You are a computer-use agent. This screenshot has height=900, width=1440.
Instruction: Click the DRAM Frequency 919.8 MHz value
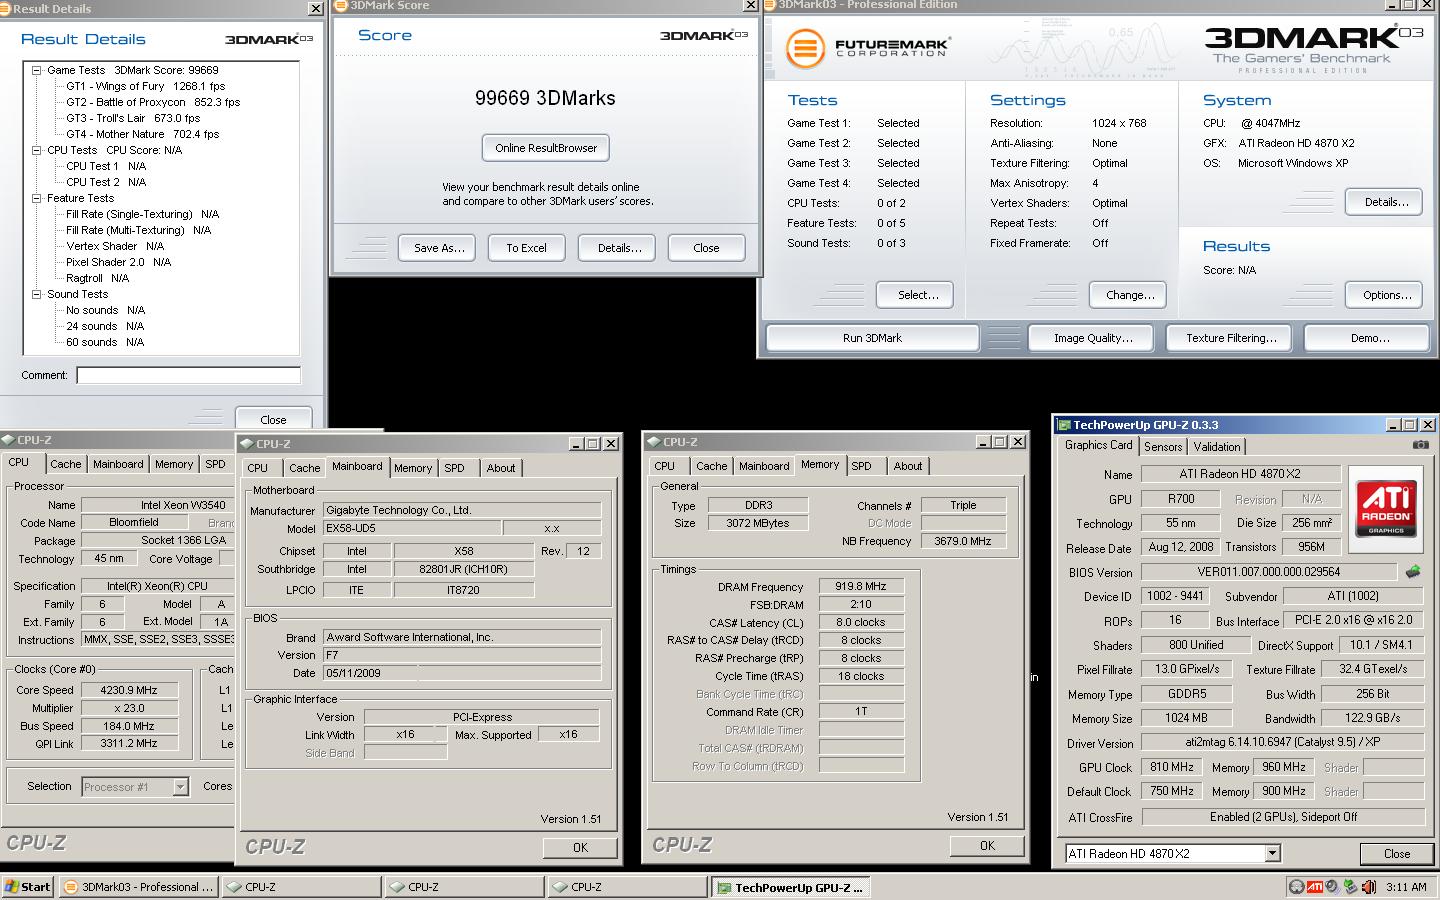[x=861, y=587]
